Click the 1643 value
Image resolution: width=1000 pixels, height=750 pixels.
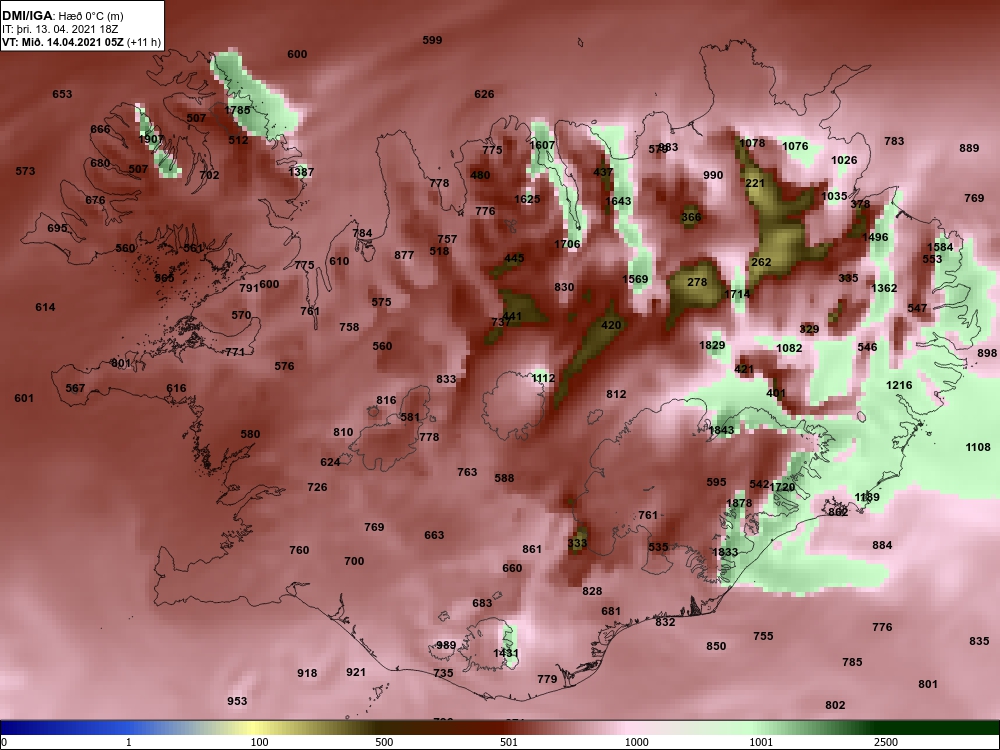pos(618,201)
